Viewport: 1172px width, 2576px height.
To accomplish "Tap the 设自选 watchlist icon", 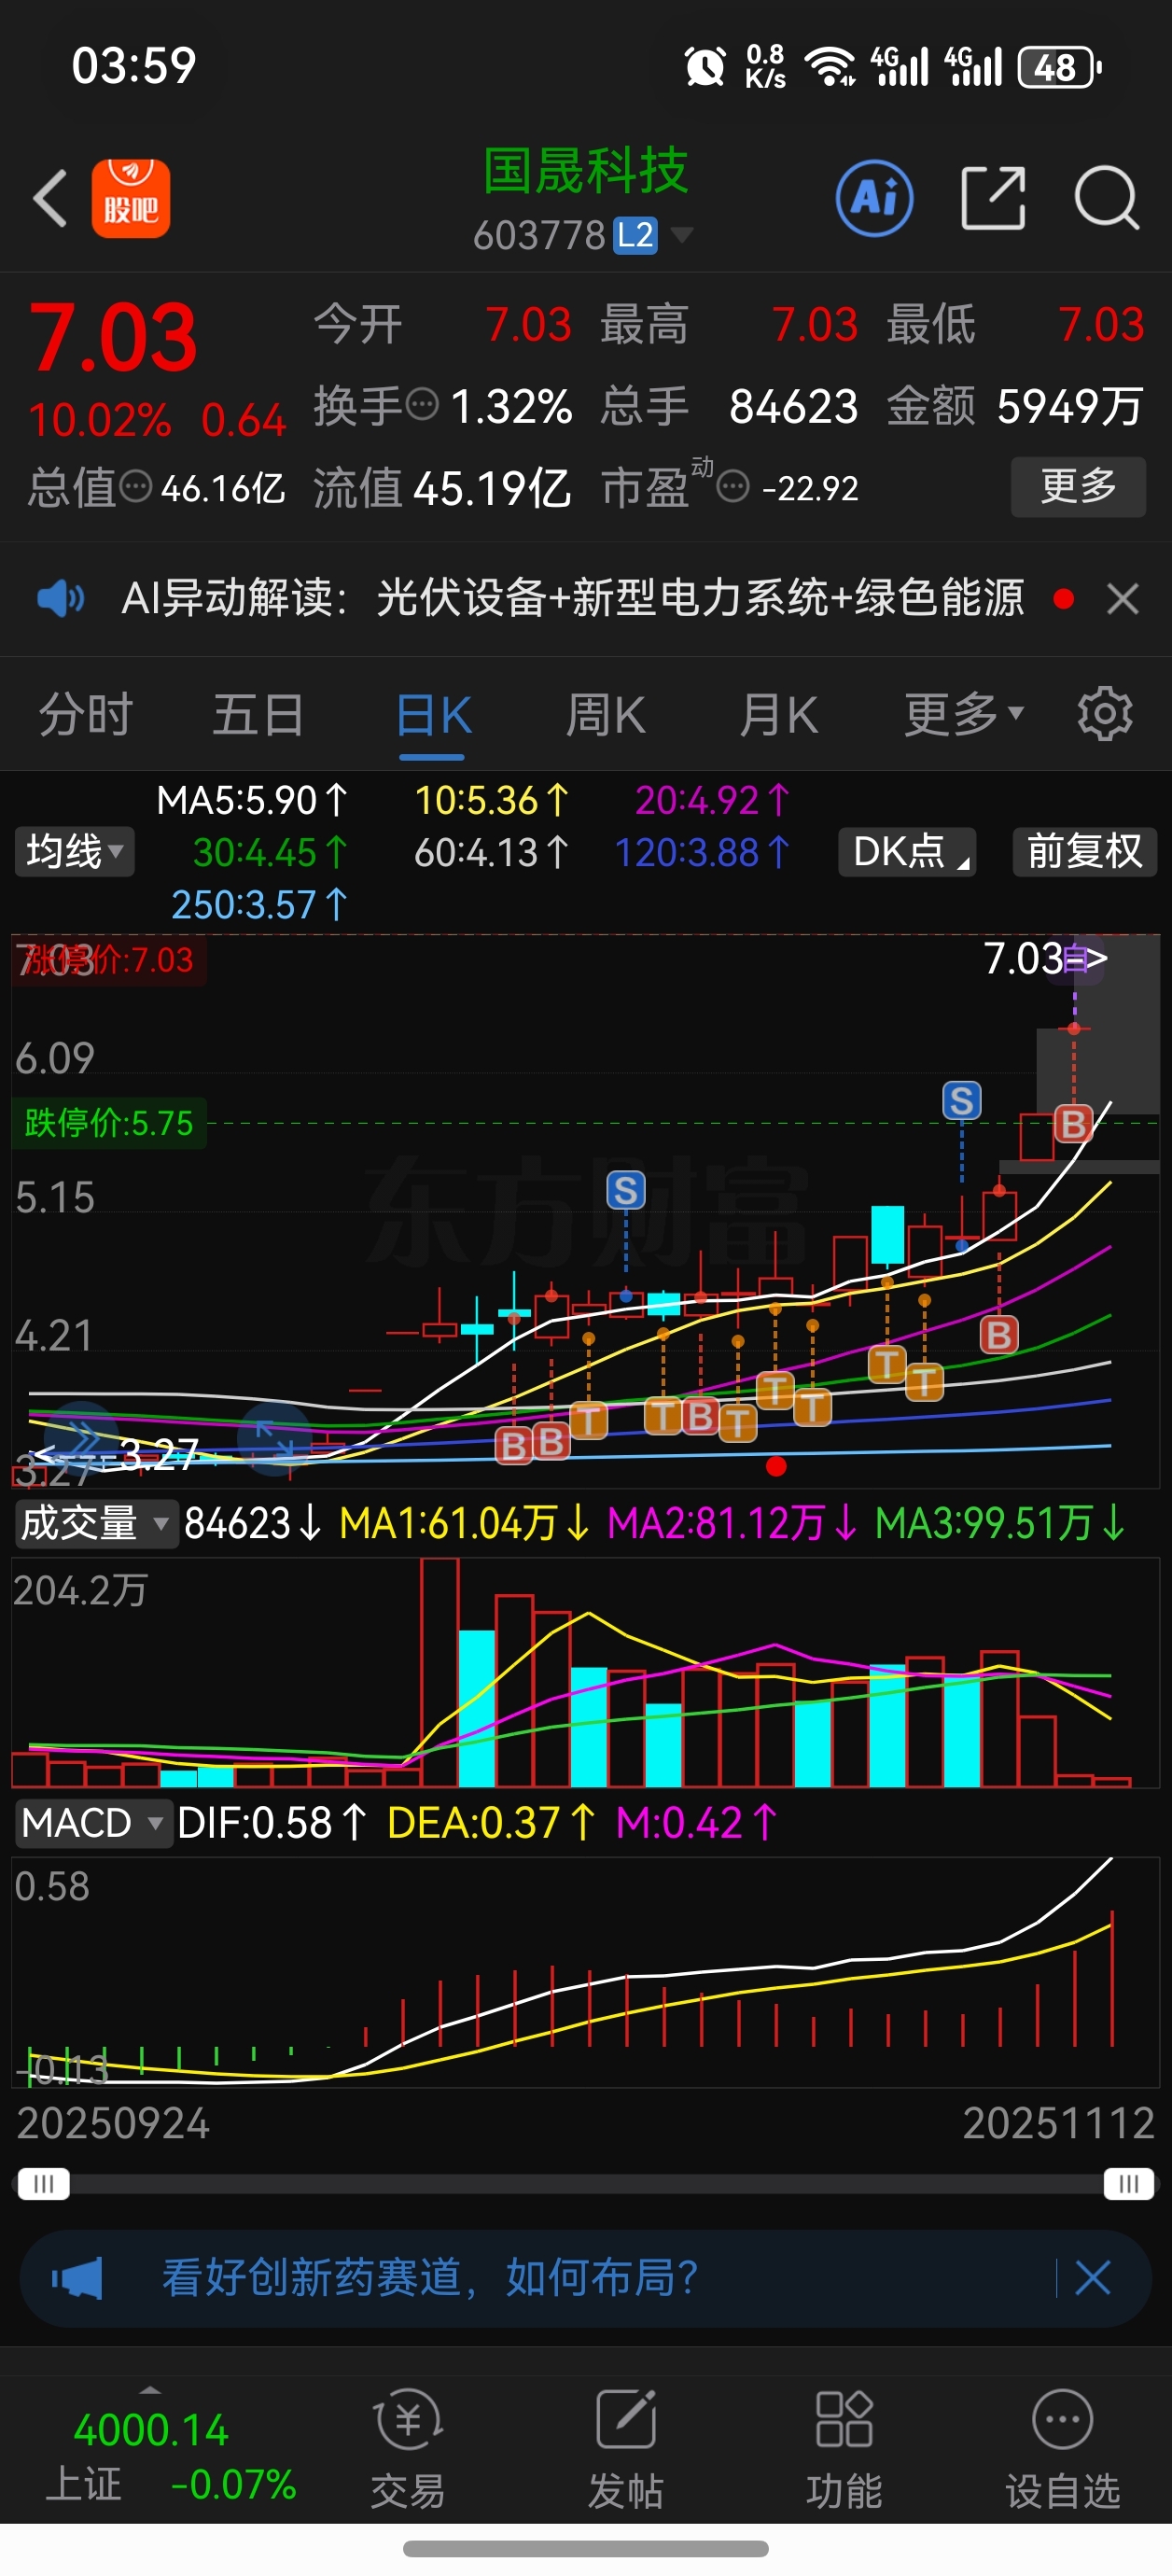I will (1062, 2420).
